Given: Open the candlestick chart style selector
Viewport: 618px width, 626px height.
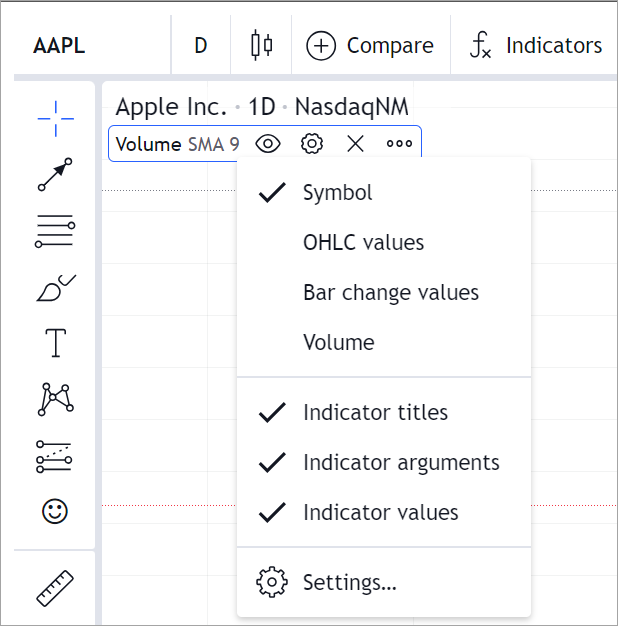Looking at the screenshot, I should [x=261, y=45].
